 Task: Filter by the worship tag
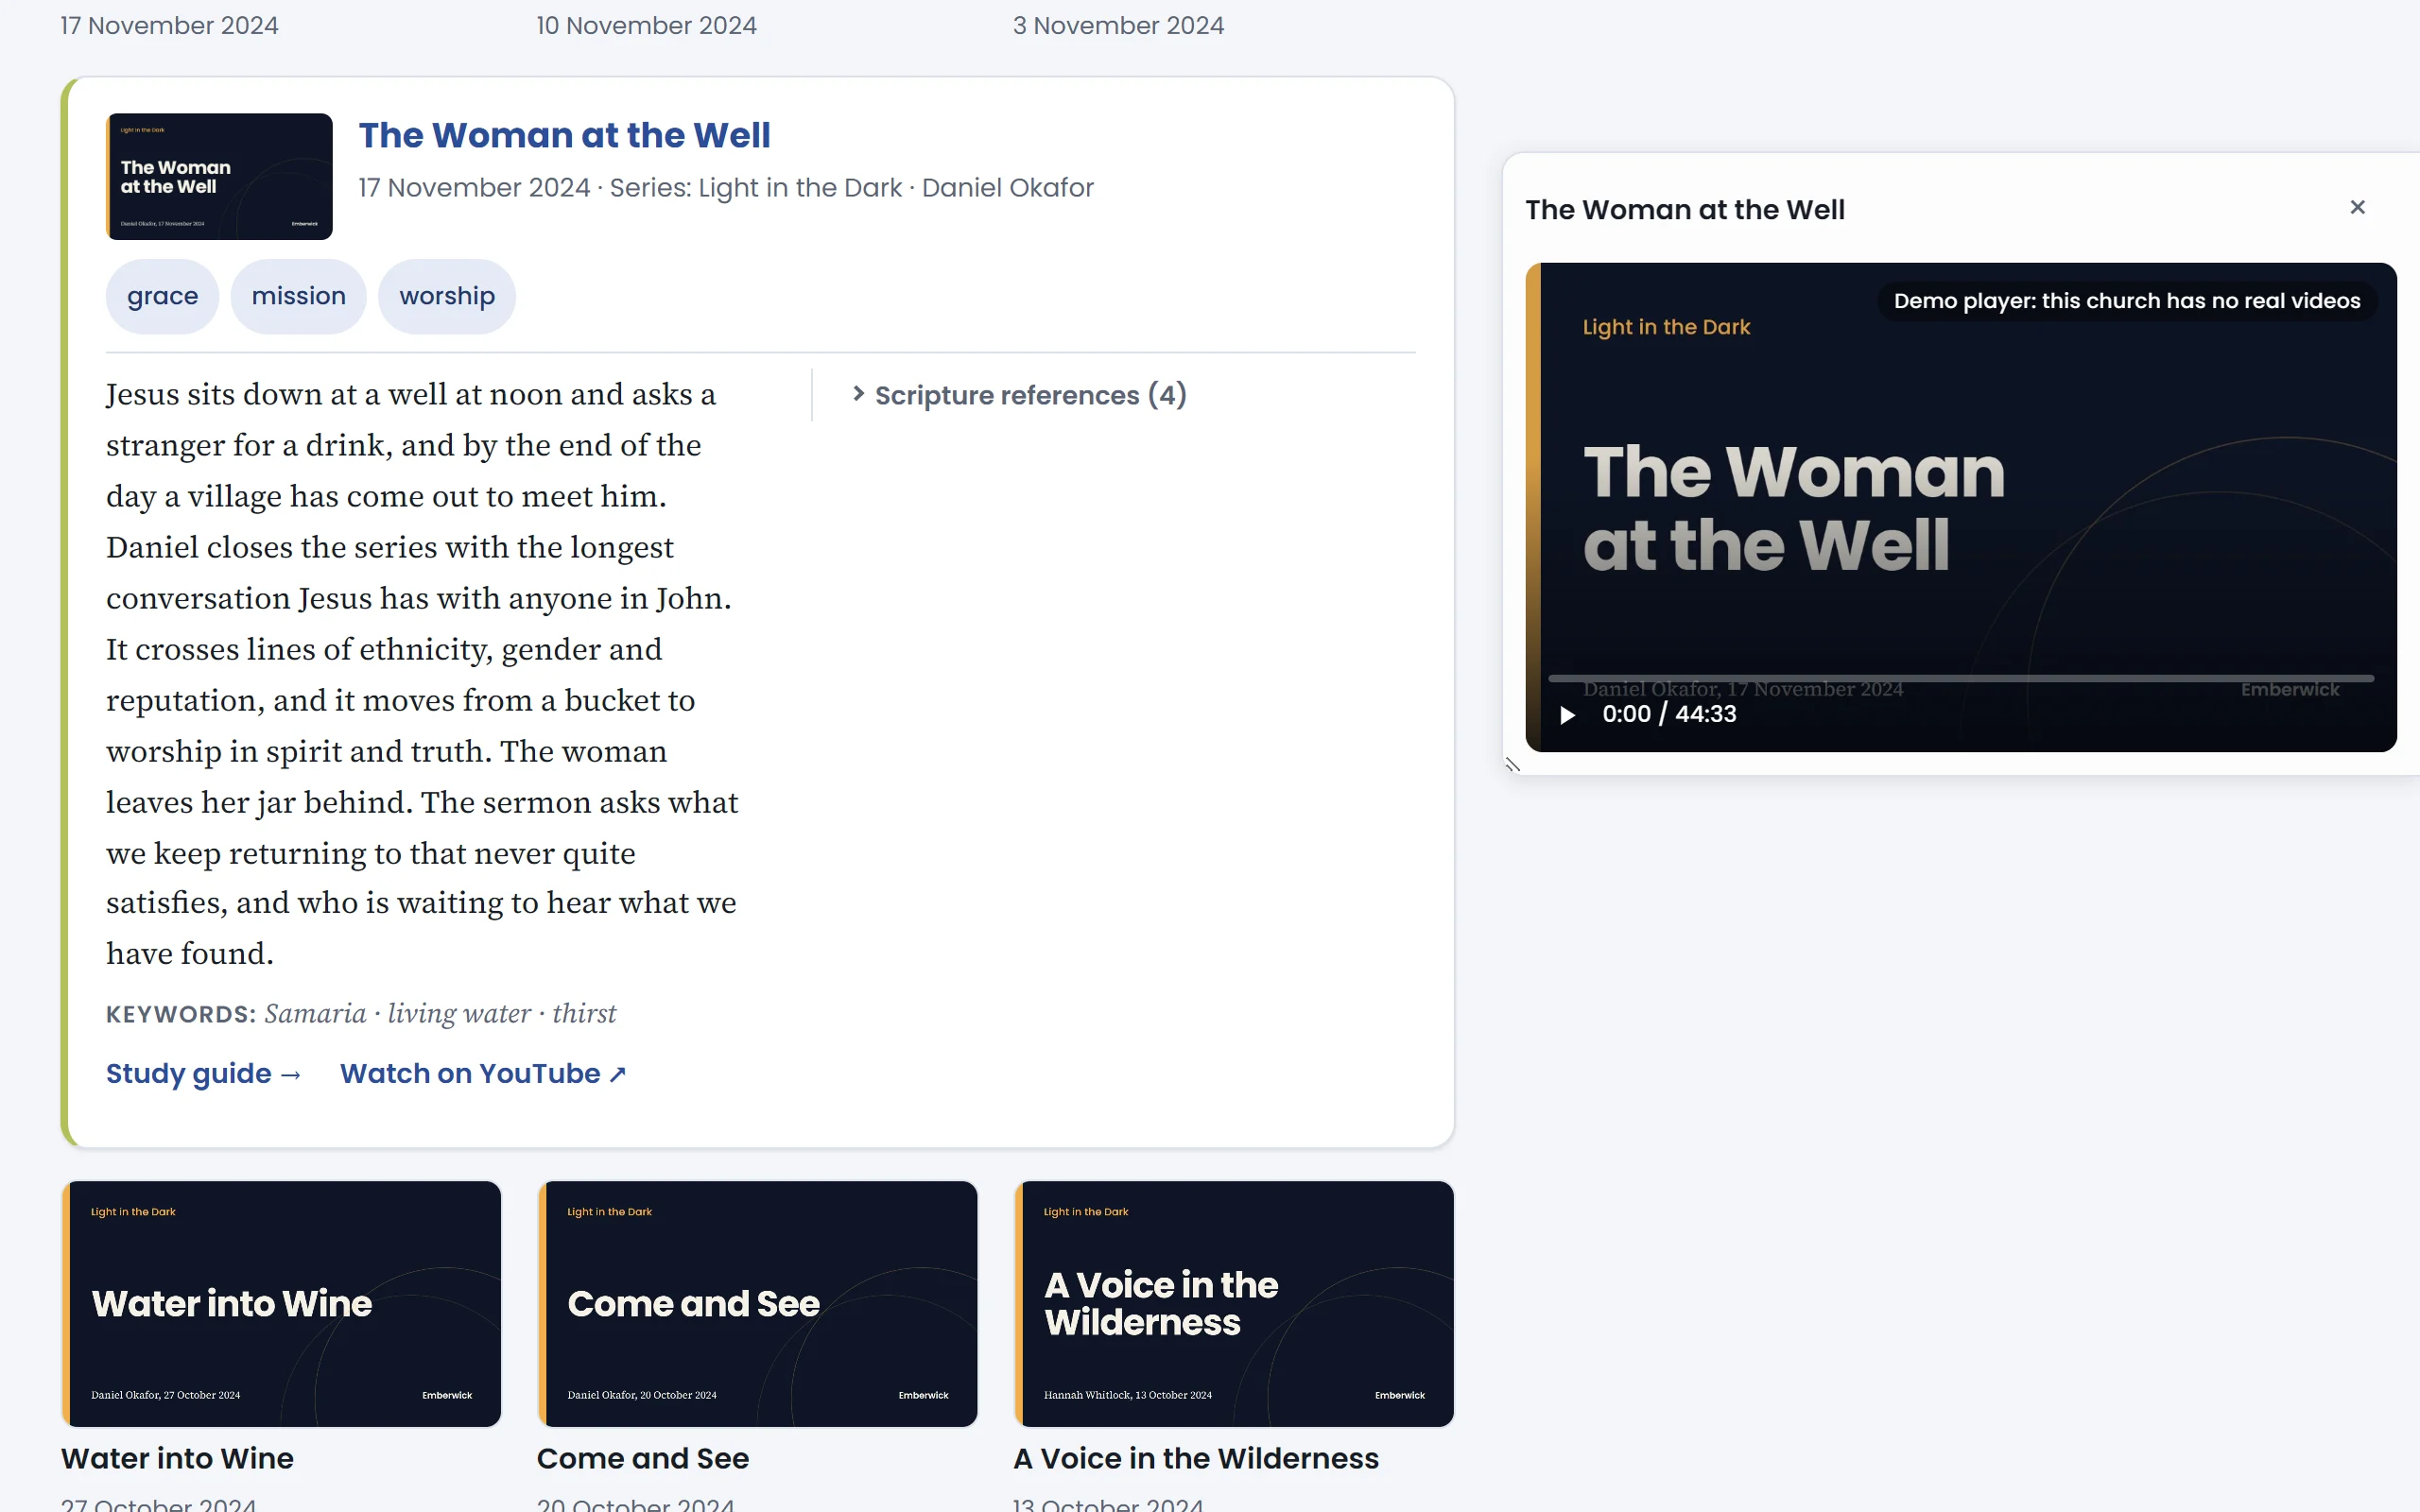pos(447,296)
